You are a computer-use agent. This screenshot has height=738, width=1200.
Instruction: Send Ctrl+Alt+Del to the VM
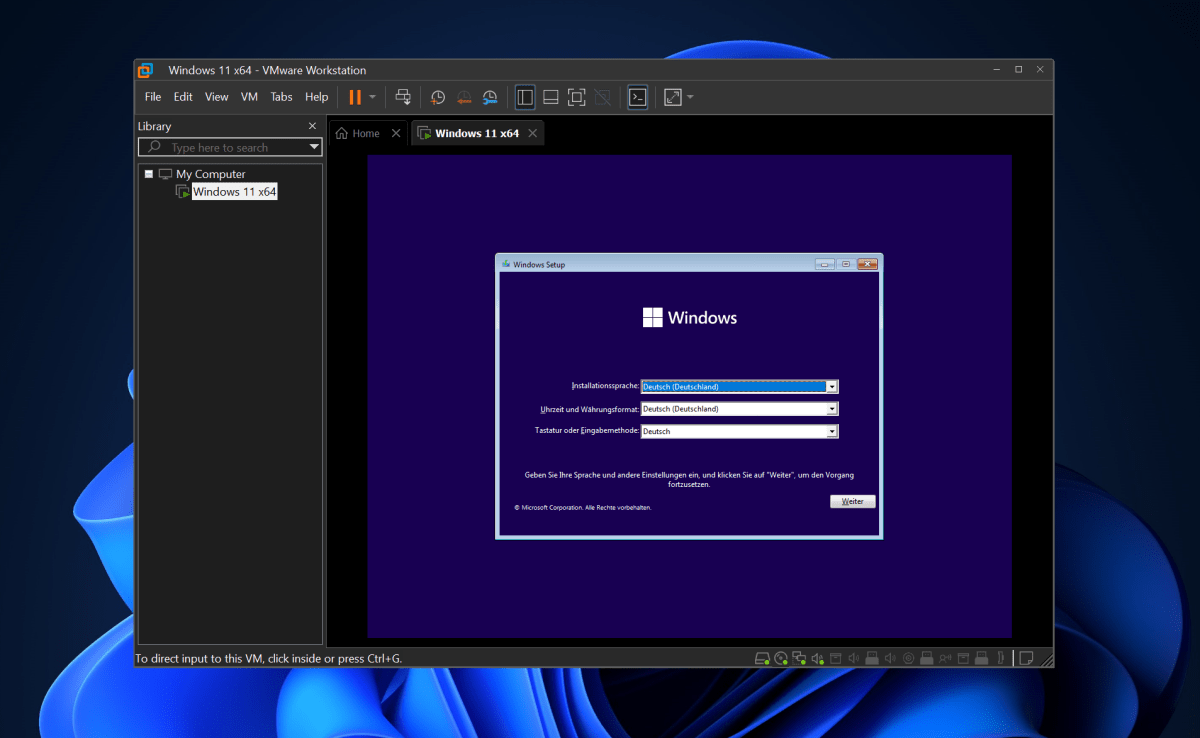coord(403,97)
